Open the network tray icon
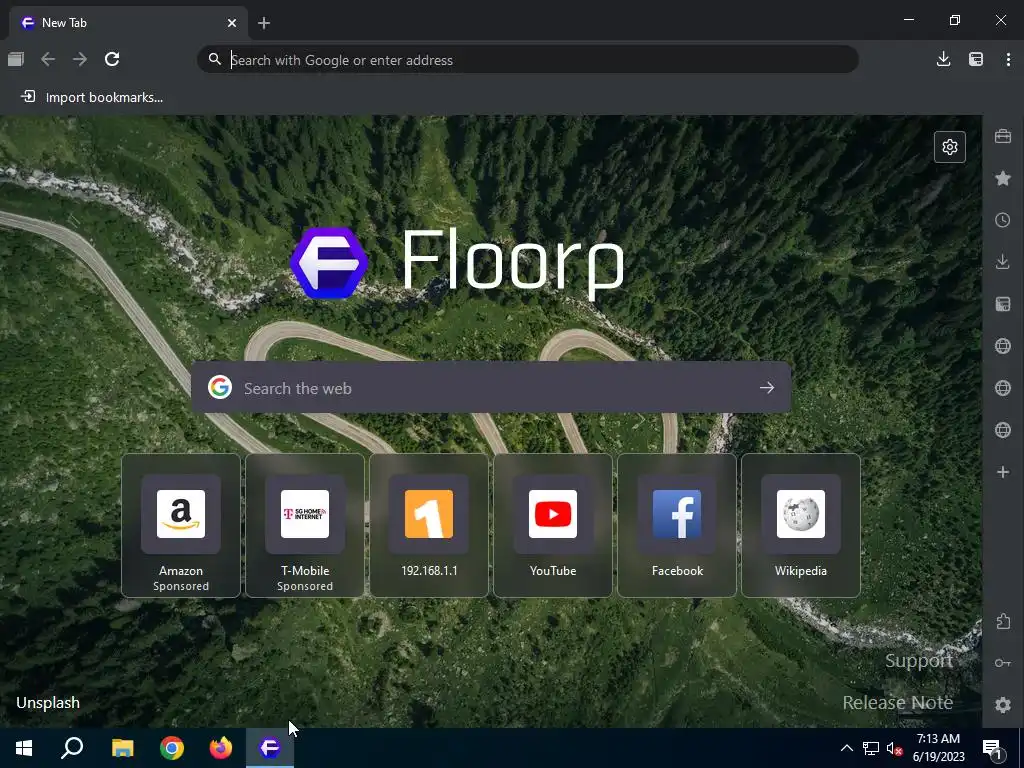The height and width of the screenshot is (768, 1024). pyautogui.click(x=871, y=748)
